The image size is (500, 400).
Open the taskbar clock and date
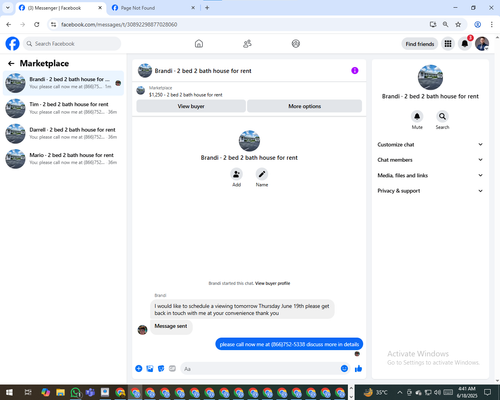[467, 392]
